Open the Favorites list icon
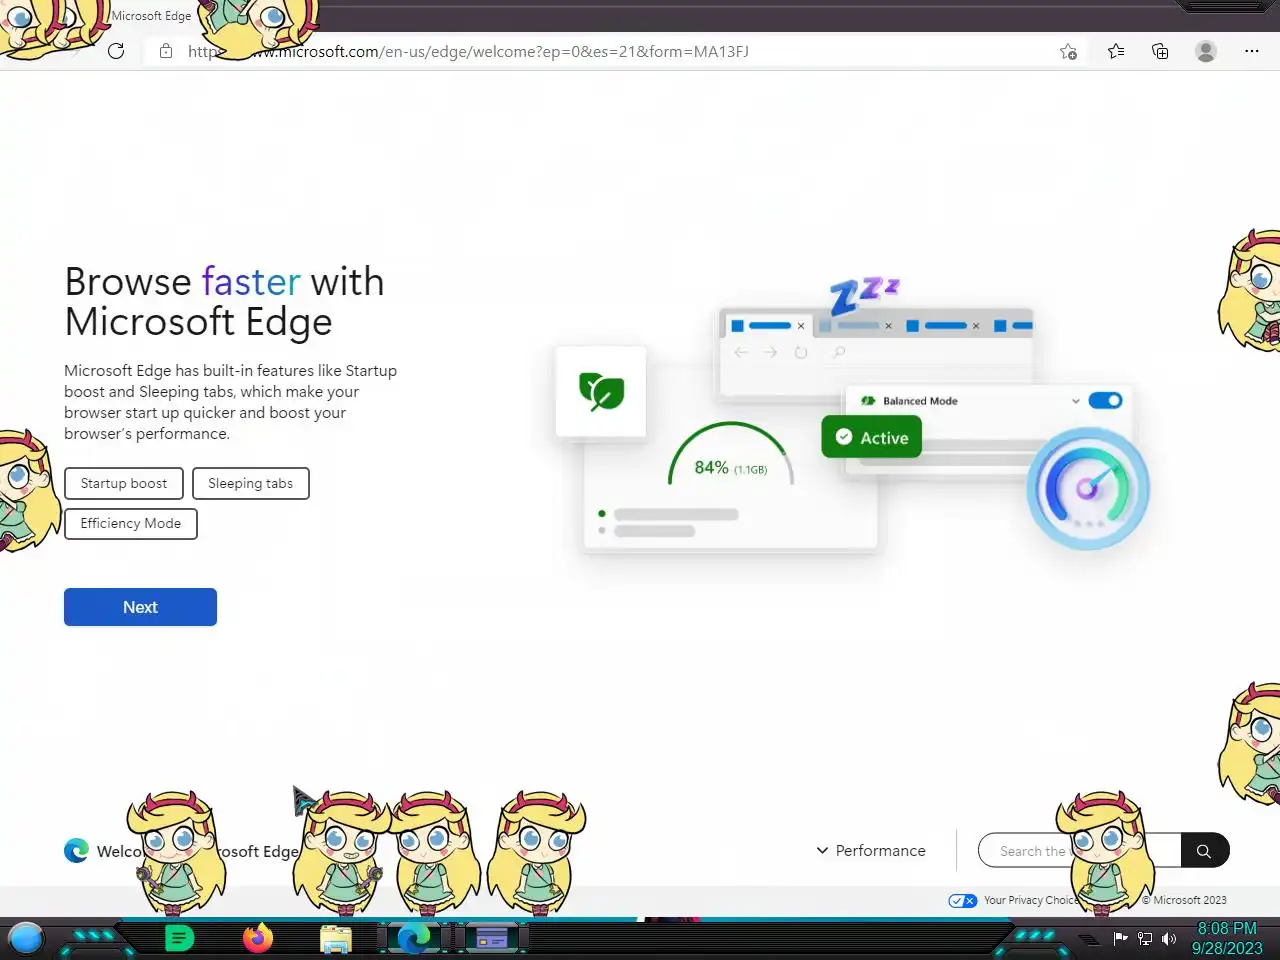 pyautogui.click(x=1116, y=51)
